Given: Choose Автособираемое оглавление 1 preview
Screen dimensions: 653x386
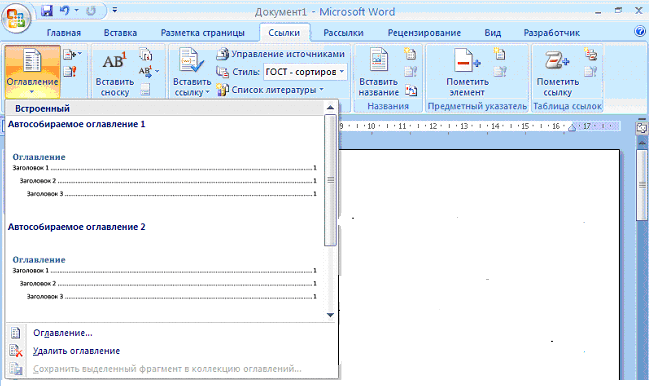Looking at the screenshot, I should [x=164, y=167].
